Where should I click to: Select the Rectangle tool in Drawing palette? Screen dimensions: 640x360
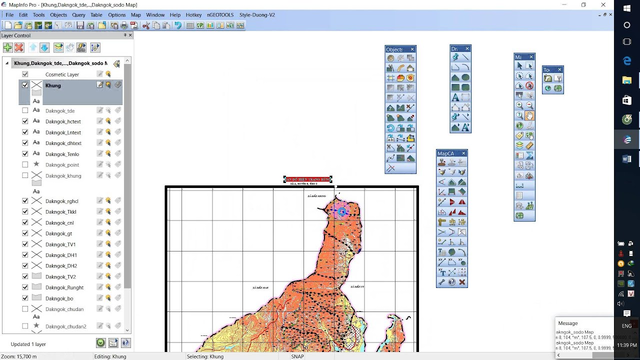point(456,87)
